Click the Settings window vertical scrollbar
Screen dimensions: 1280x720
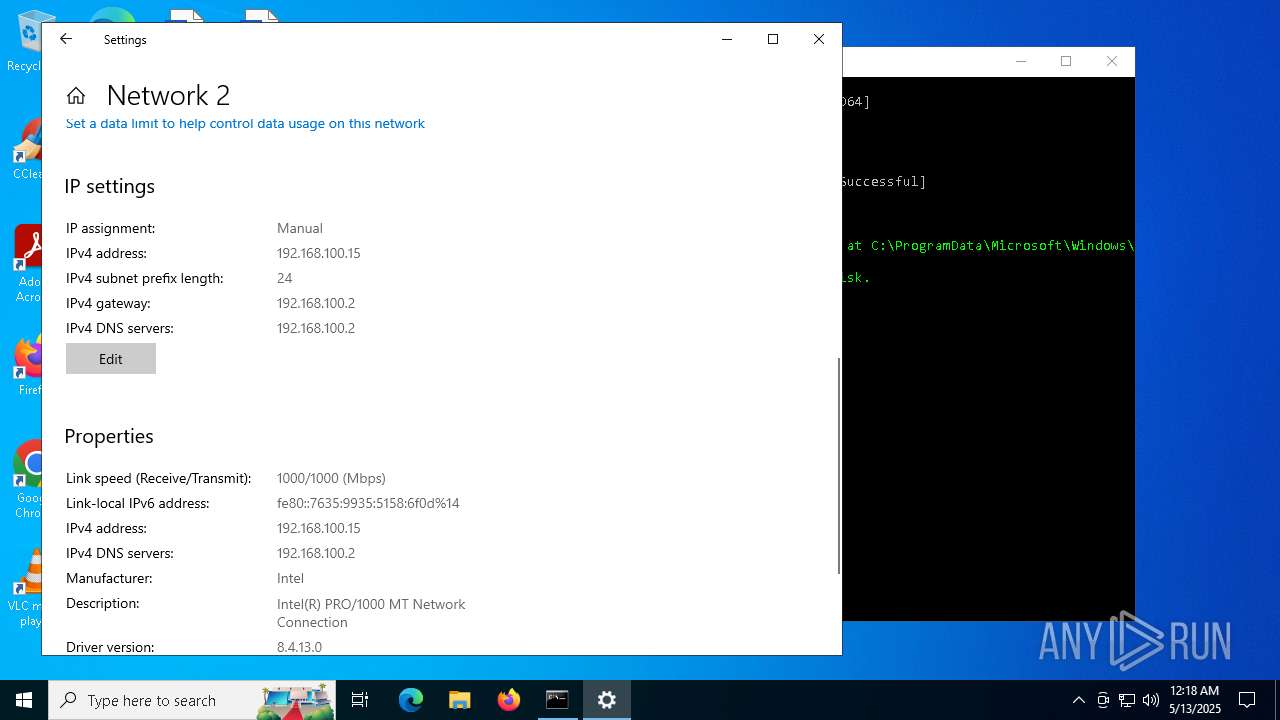(x=838, y=465)
